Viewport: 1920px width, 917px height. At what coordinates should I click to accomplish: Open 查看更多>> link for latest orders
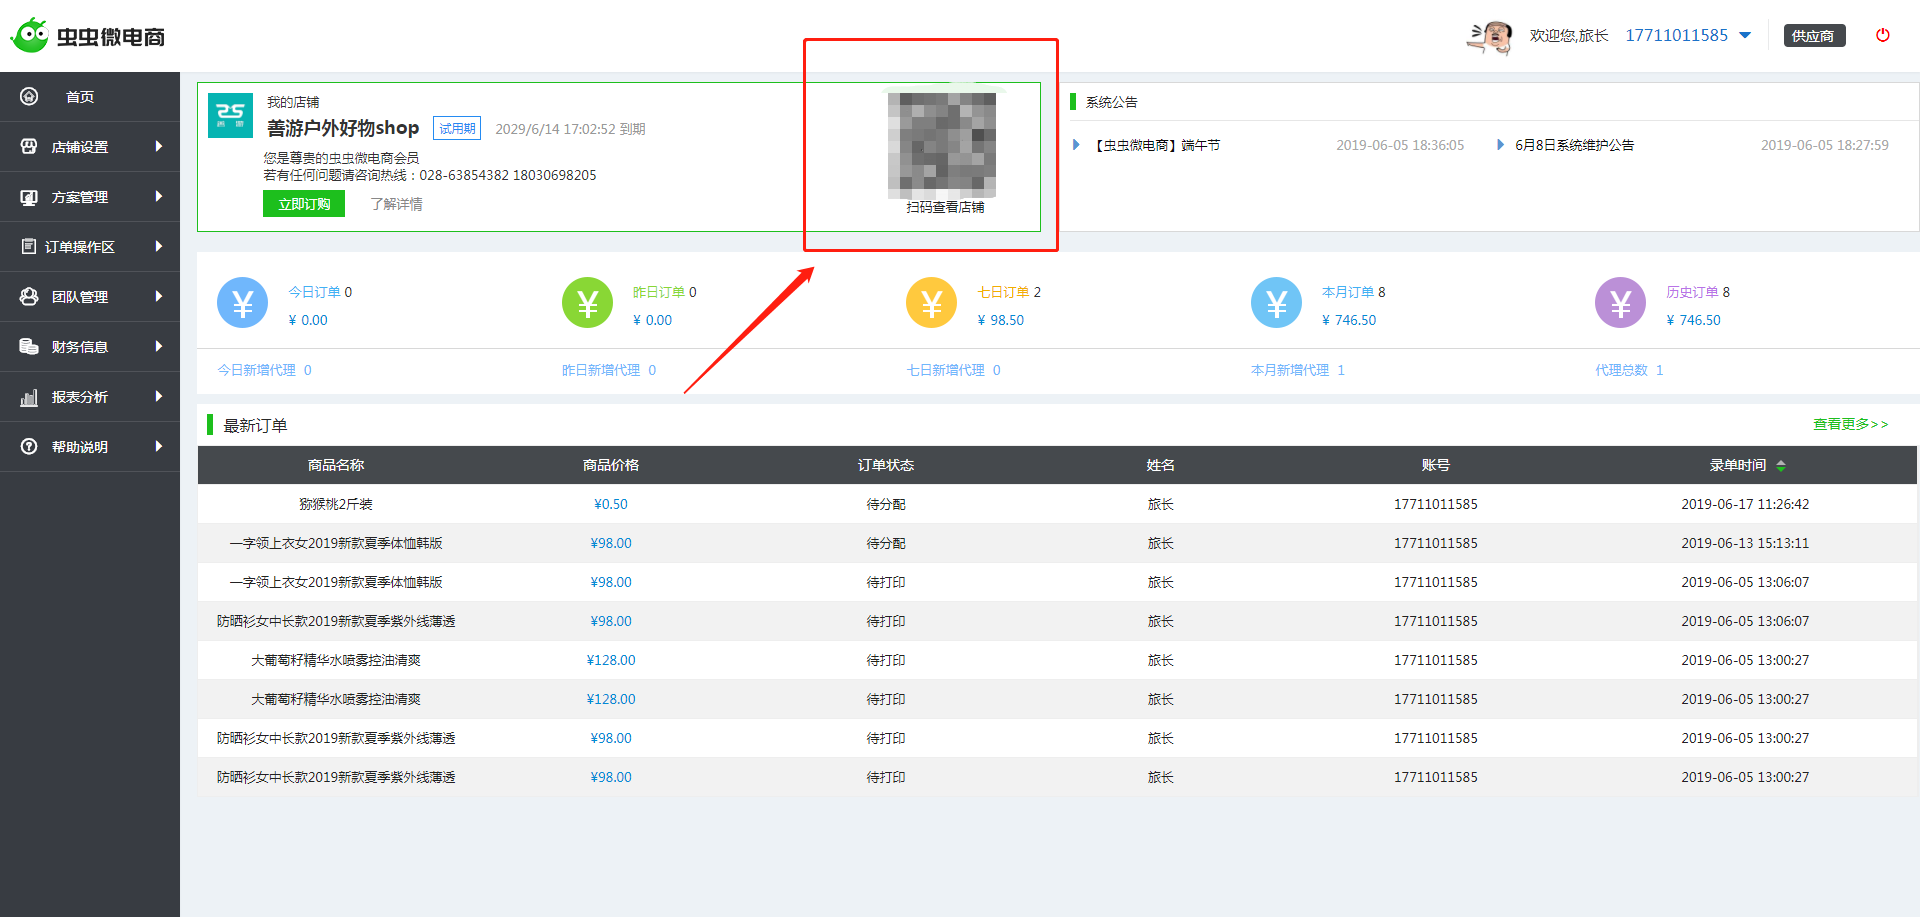pyautogui.click(x=1850, y=424)
